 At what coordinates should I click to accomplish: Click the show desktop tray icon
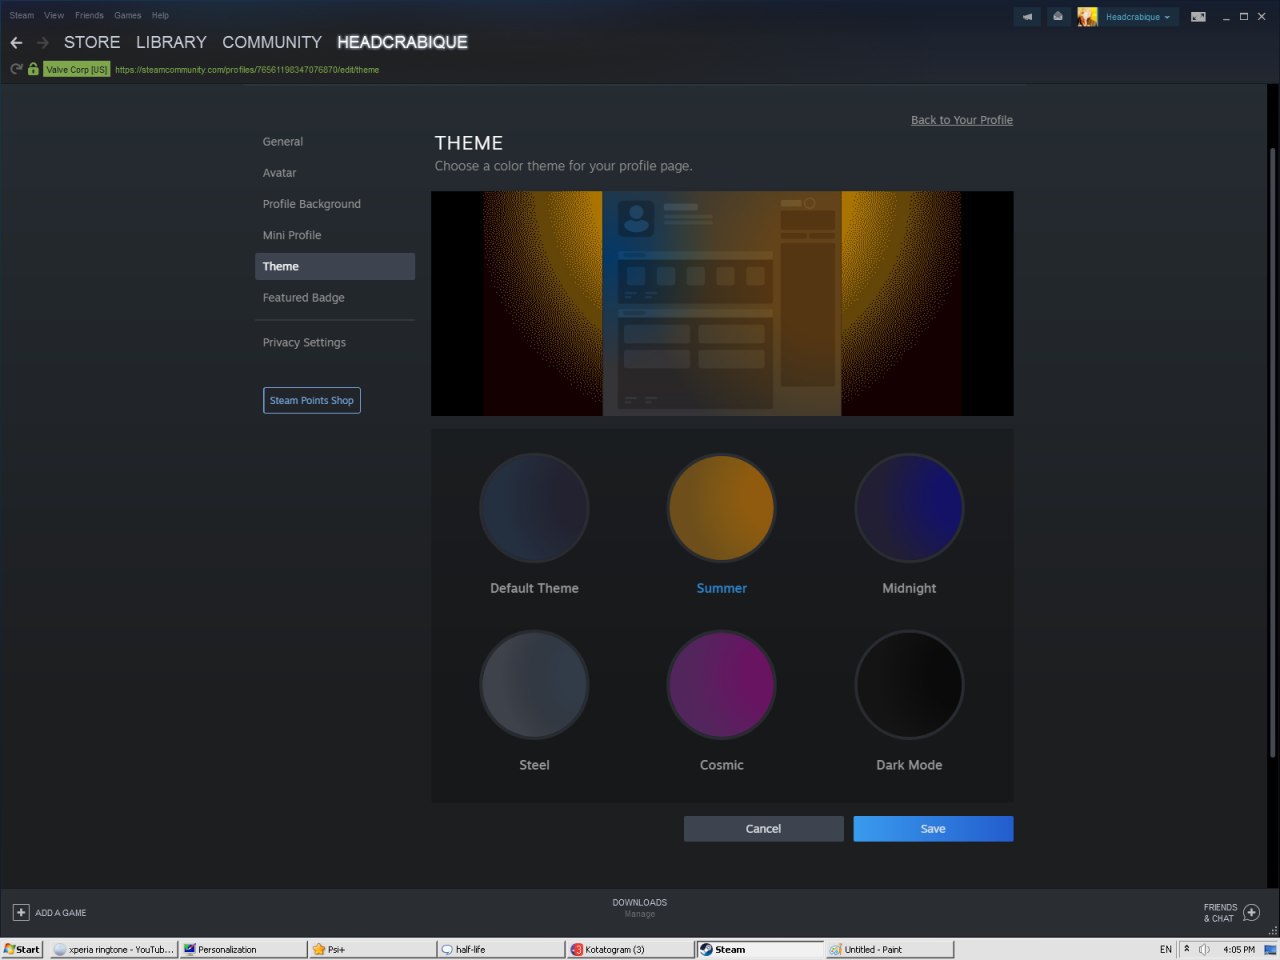click(1270, 949)
